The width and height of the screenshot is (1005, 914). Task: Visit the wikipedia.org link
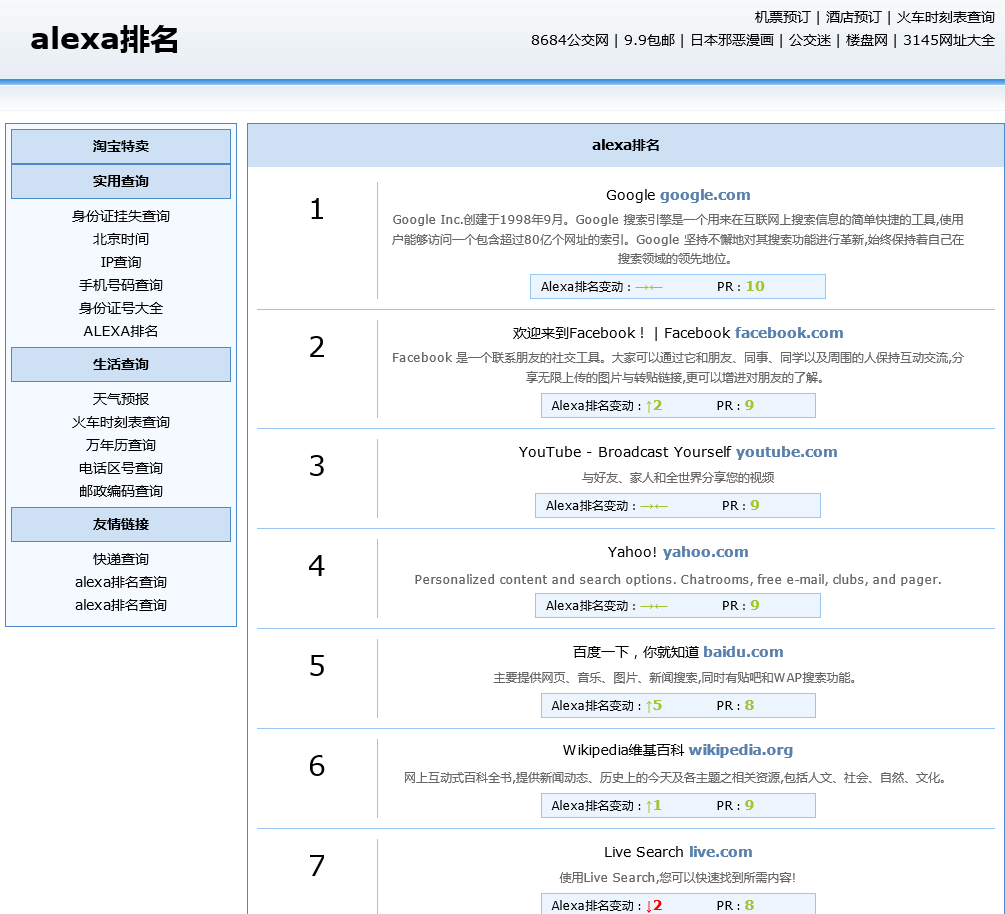(741, 750)
